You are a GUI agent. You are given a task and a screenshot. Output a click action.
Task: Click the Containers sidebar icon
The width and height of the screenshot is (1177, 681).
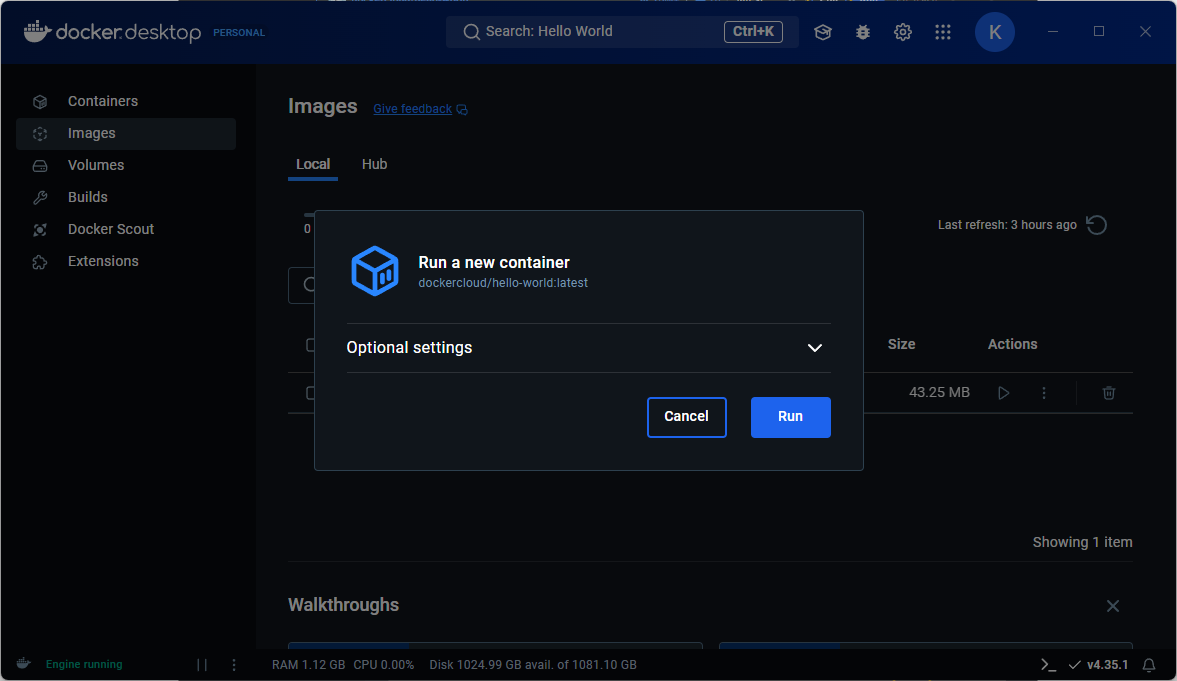[x=40, y=101]
